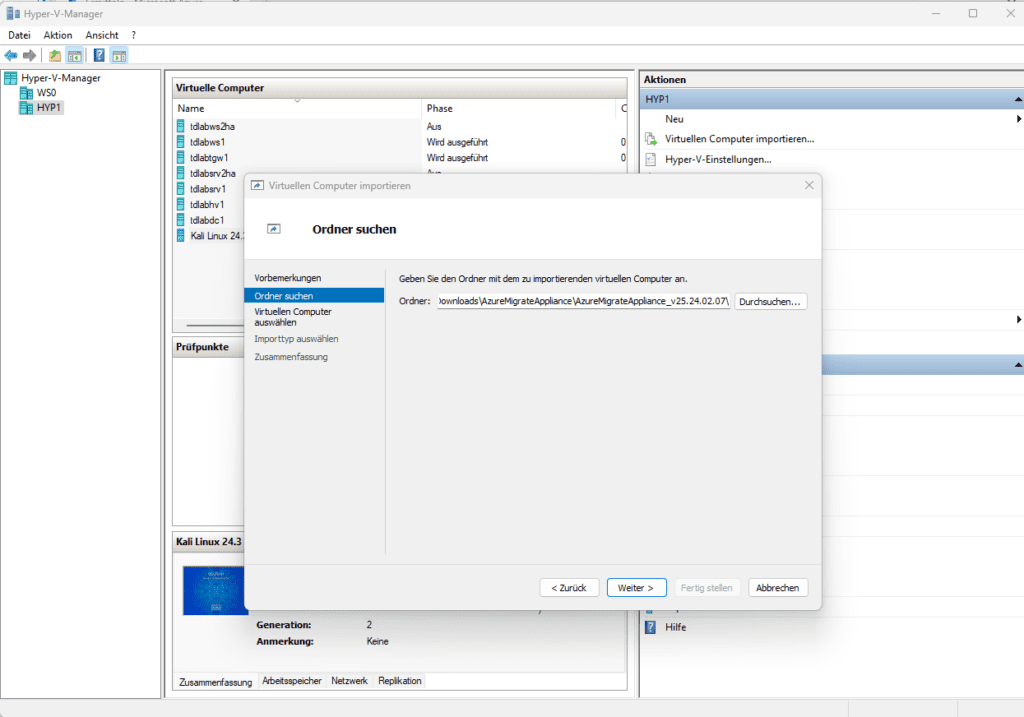Image resolution: width=1024 pixels, height=717 pixels.
Task: Click the VM icon of tdlabhv1
Action: [181, 204]
